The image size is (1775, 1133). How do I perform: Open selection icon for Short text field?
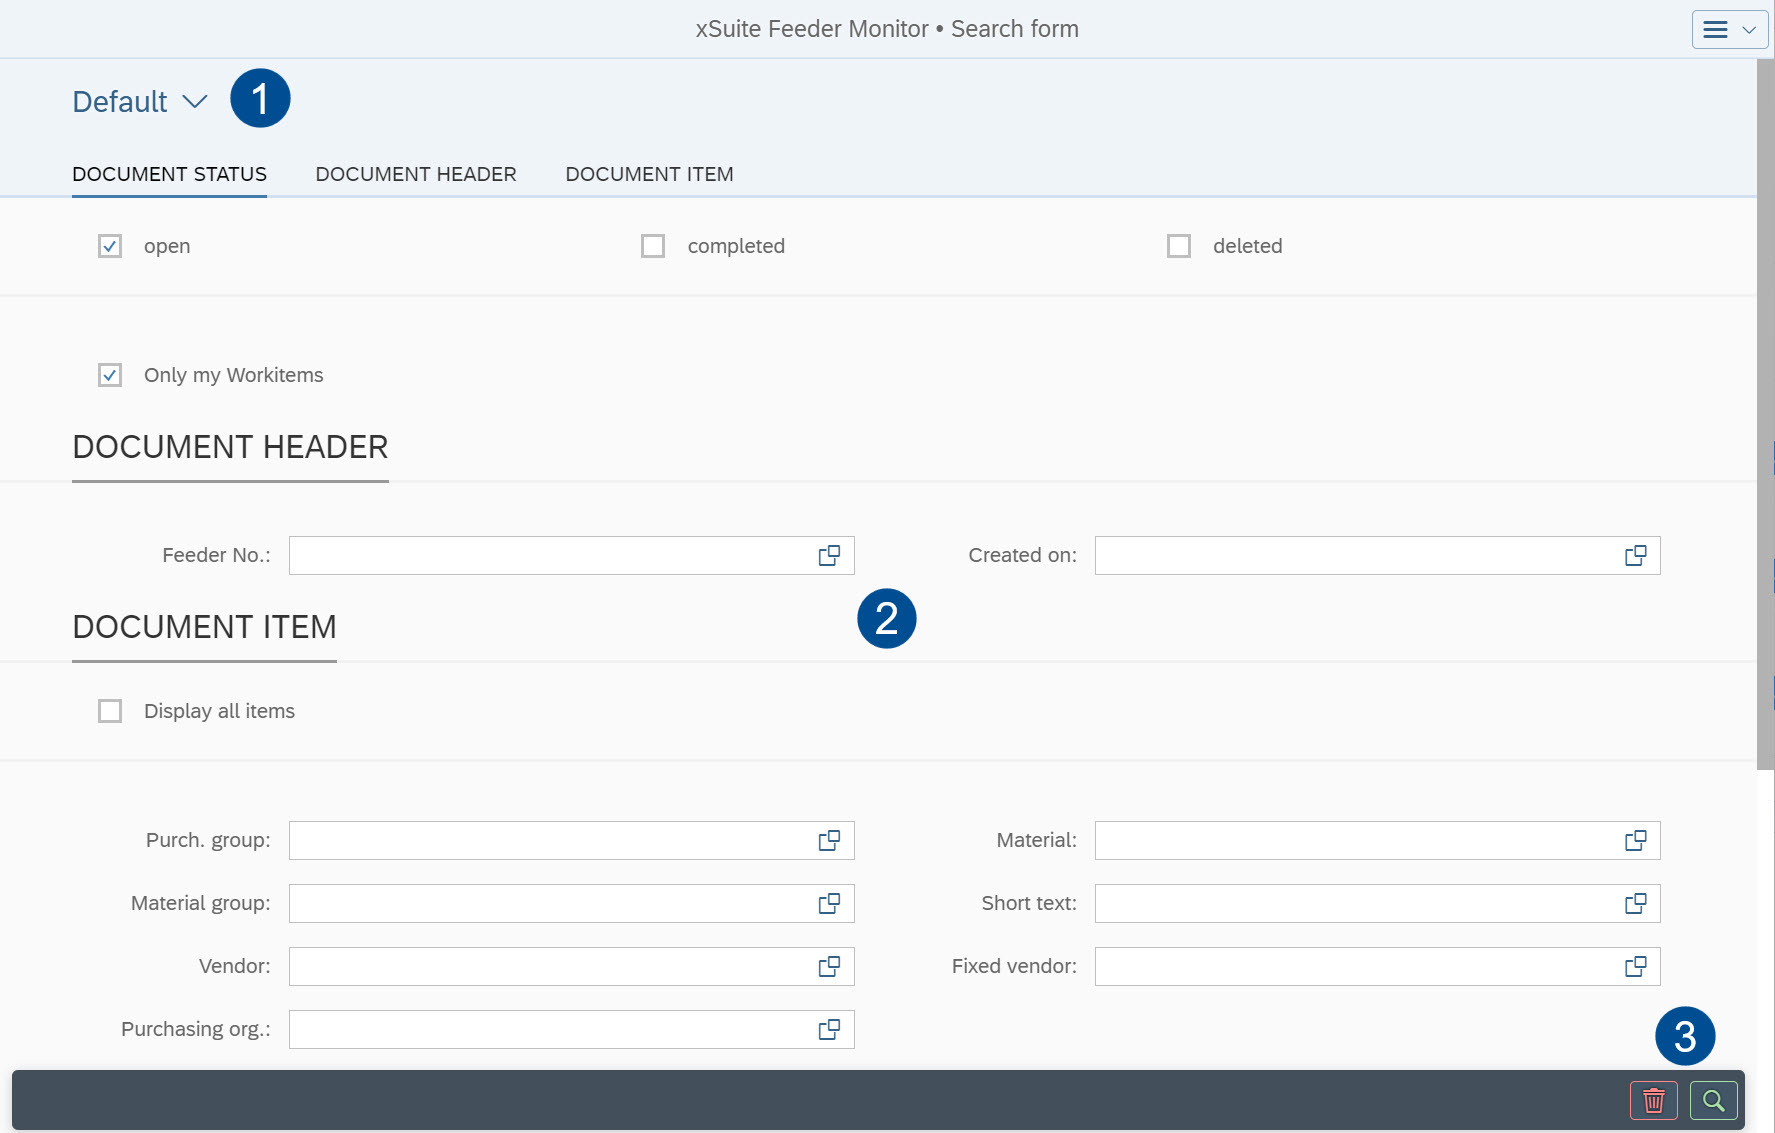pyautogui.click(x=1635, y=904)
